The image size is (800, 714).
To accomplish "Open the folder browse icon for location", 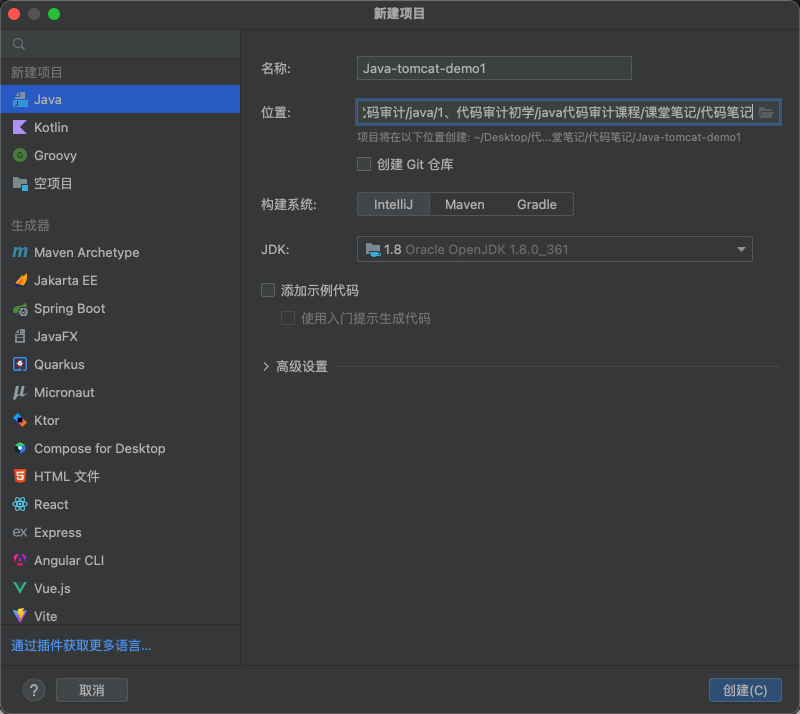I will [766, 112].
